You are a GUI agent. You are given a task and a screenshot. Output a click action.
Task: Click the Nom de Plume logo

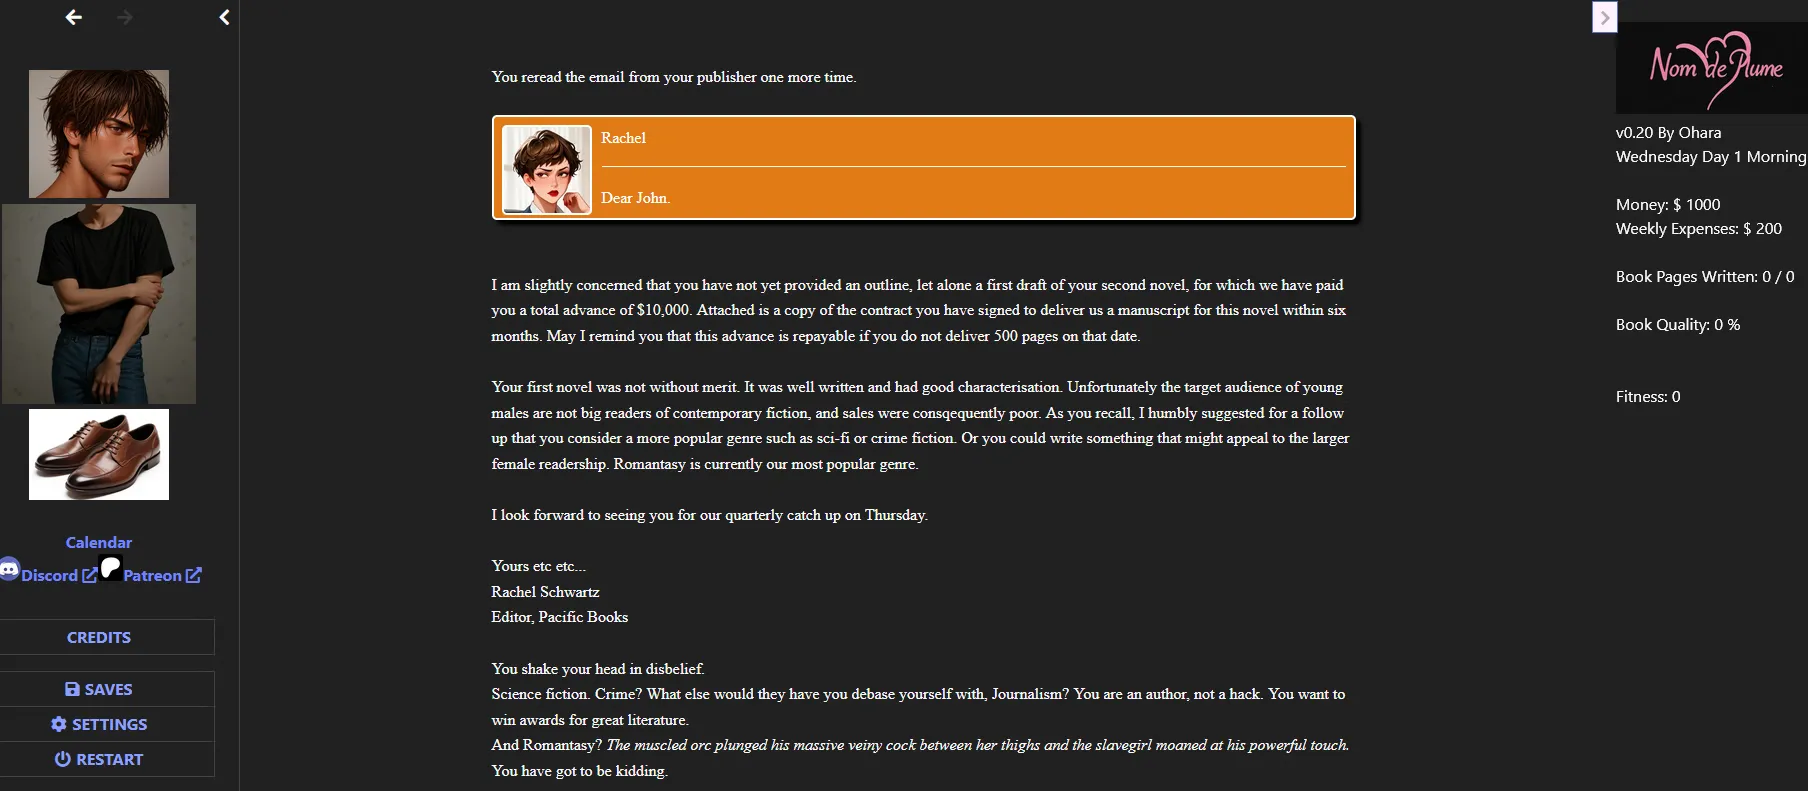(1712, 68)
